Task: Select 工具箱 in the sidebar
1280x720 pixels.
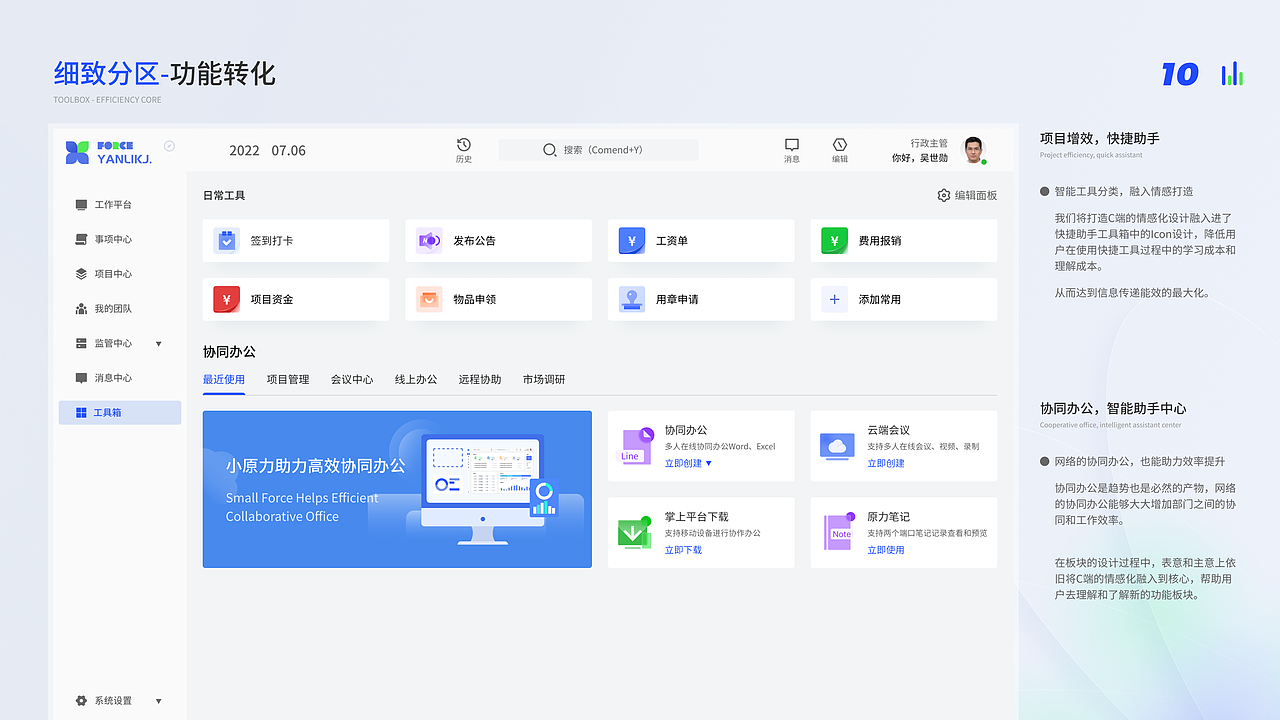Action: click(119, 412)
